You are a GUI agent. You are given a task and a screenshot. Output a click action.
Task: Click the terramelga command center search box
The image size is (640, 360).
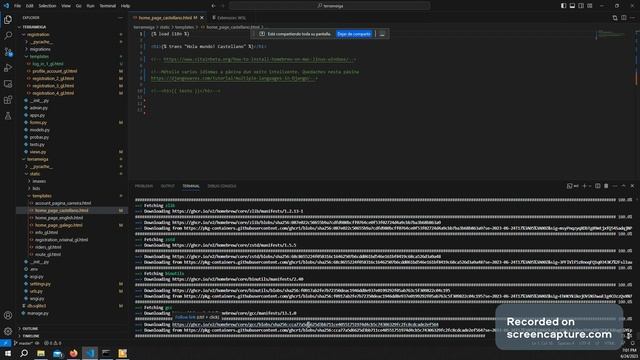pos(329,6)
